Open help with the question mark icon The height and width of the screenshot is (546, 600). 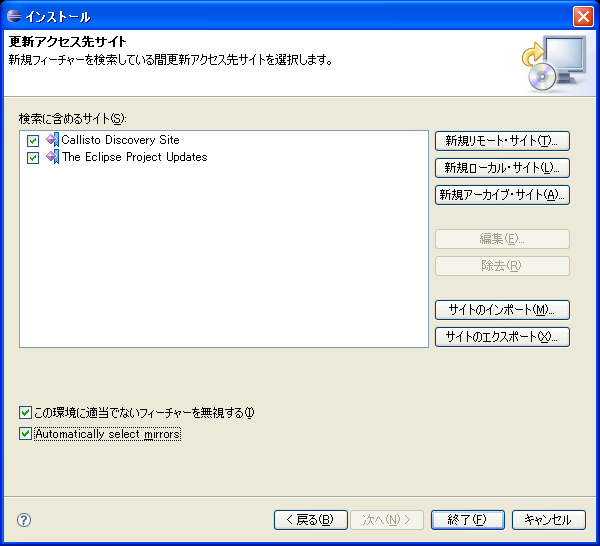point(24,520)
